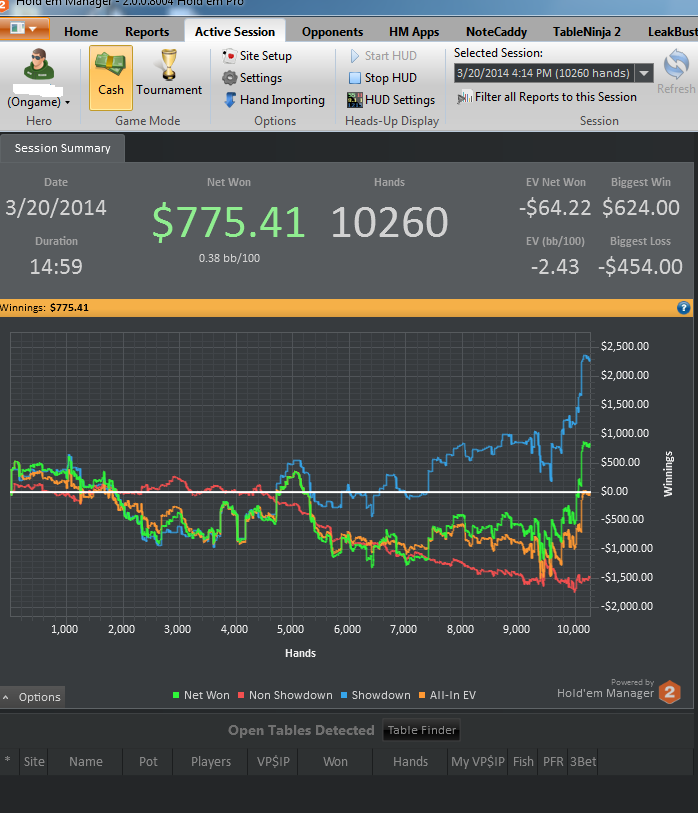Image resolution: width=698 pixels, height=813 pixels.
Task: Click the blue help question icon
Action: pos(683,308)
